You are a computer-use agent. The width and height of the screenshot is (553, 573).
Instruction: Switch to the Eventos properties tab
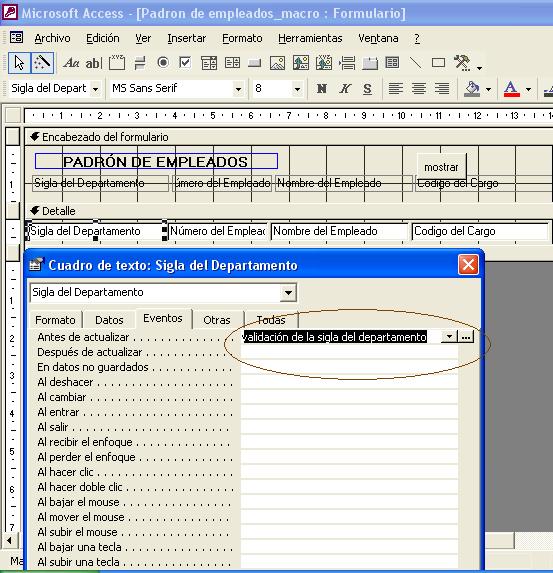pyautogui.click(x=163, y=318)
